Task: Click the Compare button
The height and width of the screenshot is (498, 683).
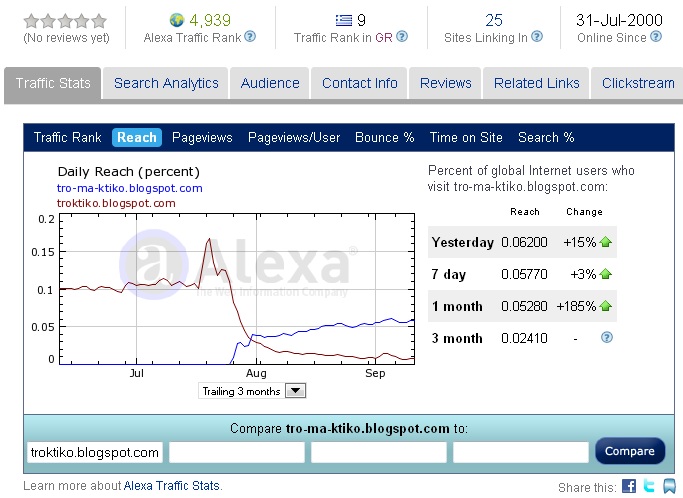Action: click(630, 451)
